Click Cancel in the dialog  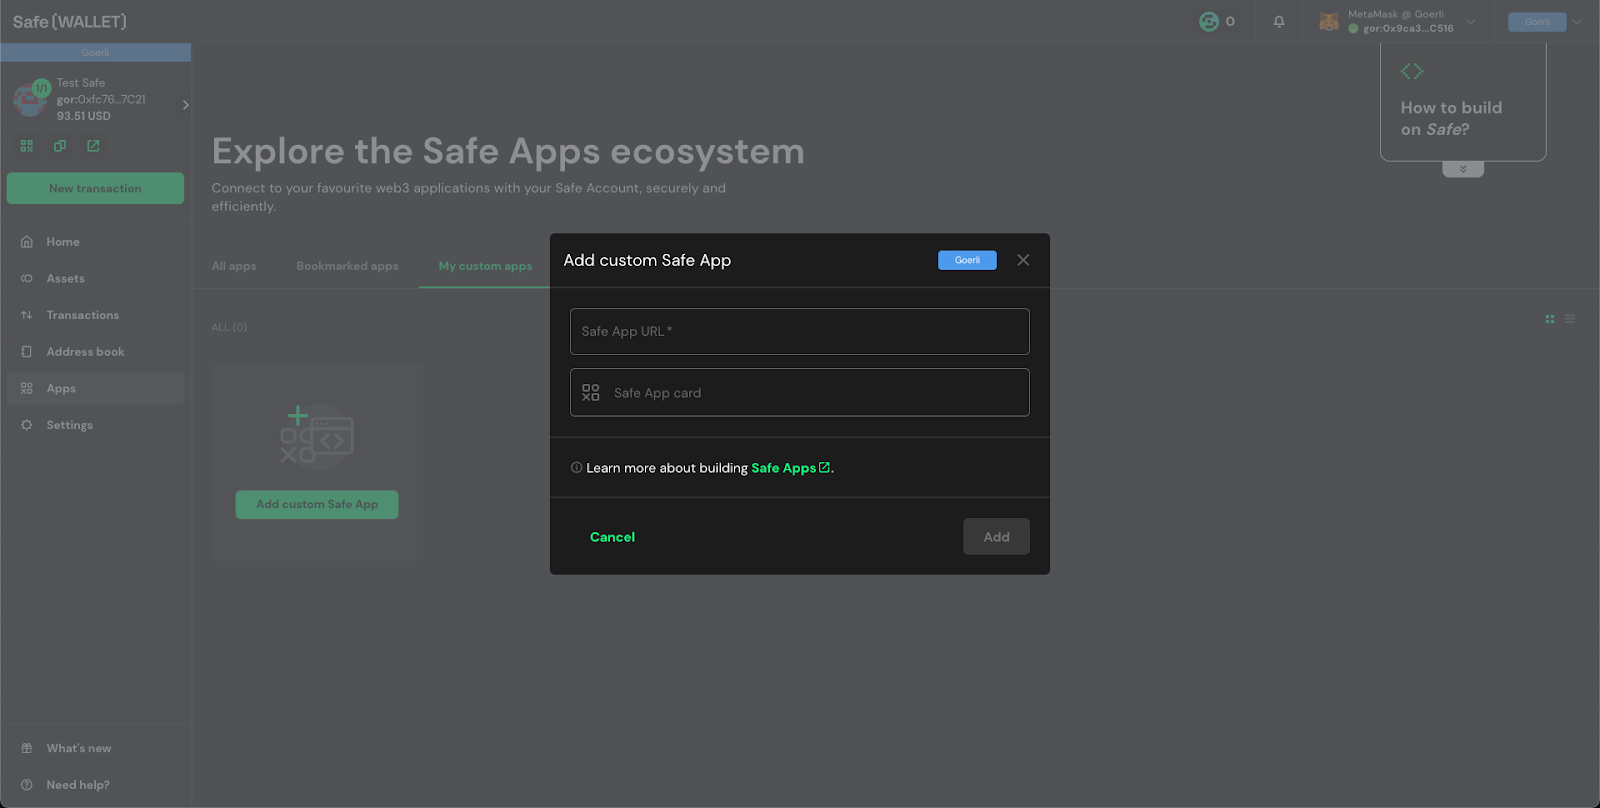click(x=612, y=537)
